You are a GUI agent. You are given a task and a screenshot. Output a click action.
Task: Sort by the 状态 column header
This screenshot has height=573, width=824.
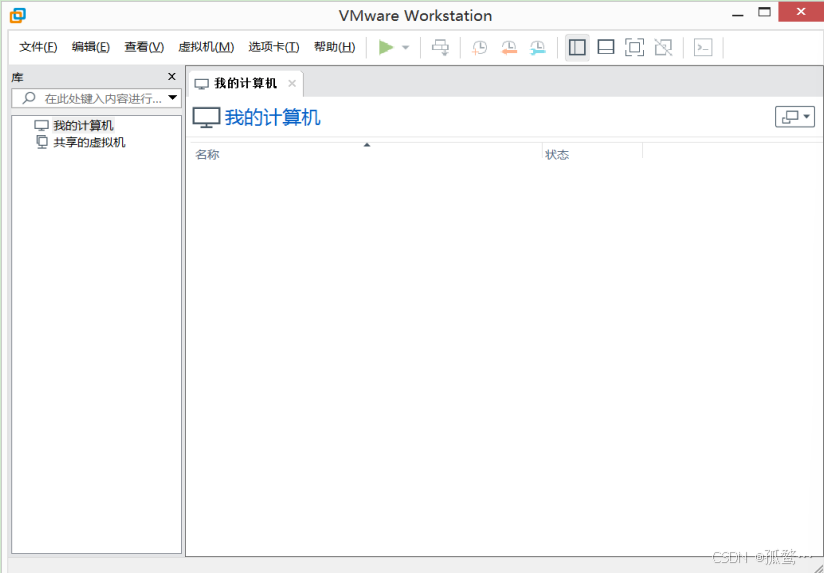[x=592, y=154]
